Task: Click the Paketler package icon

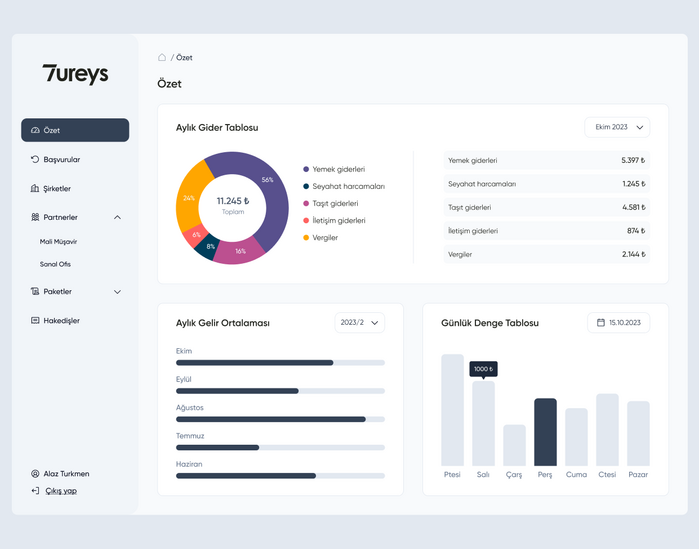Action: point(35,292)
